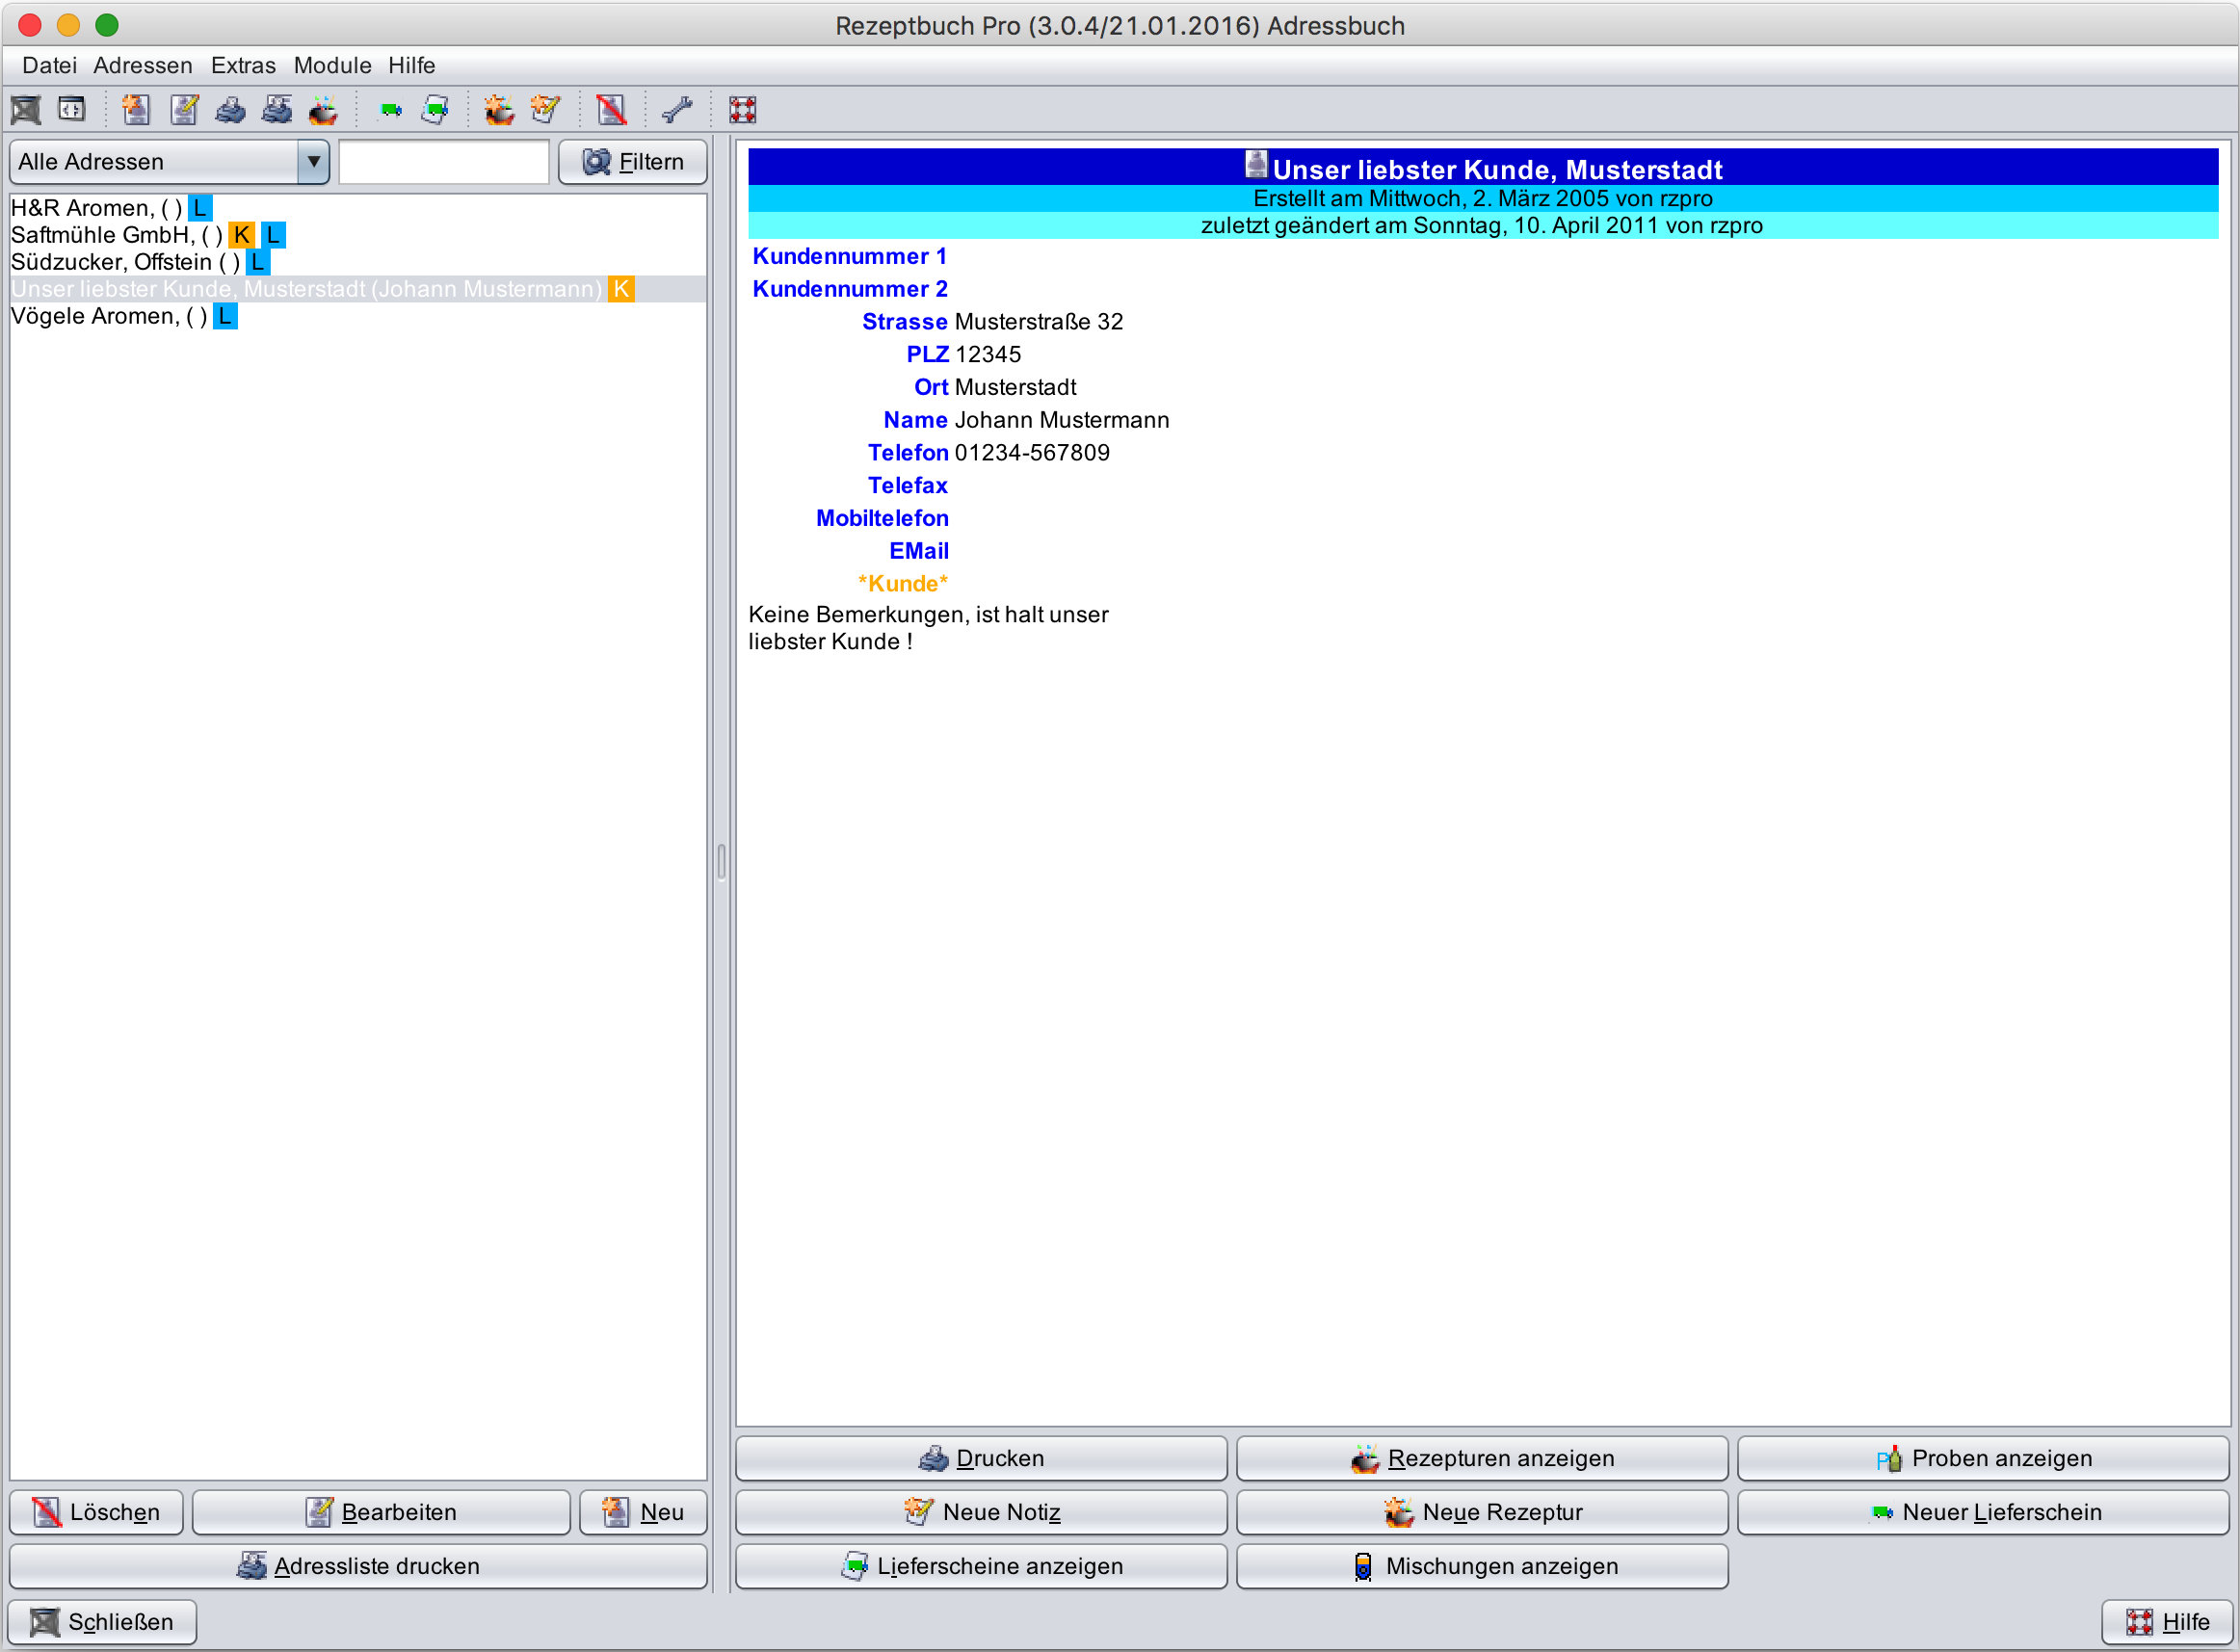
Task: Click the close-window icon in the toolbar
Action: (x=26, y=109)
